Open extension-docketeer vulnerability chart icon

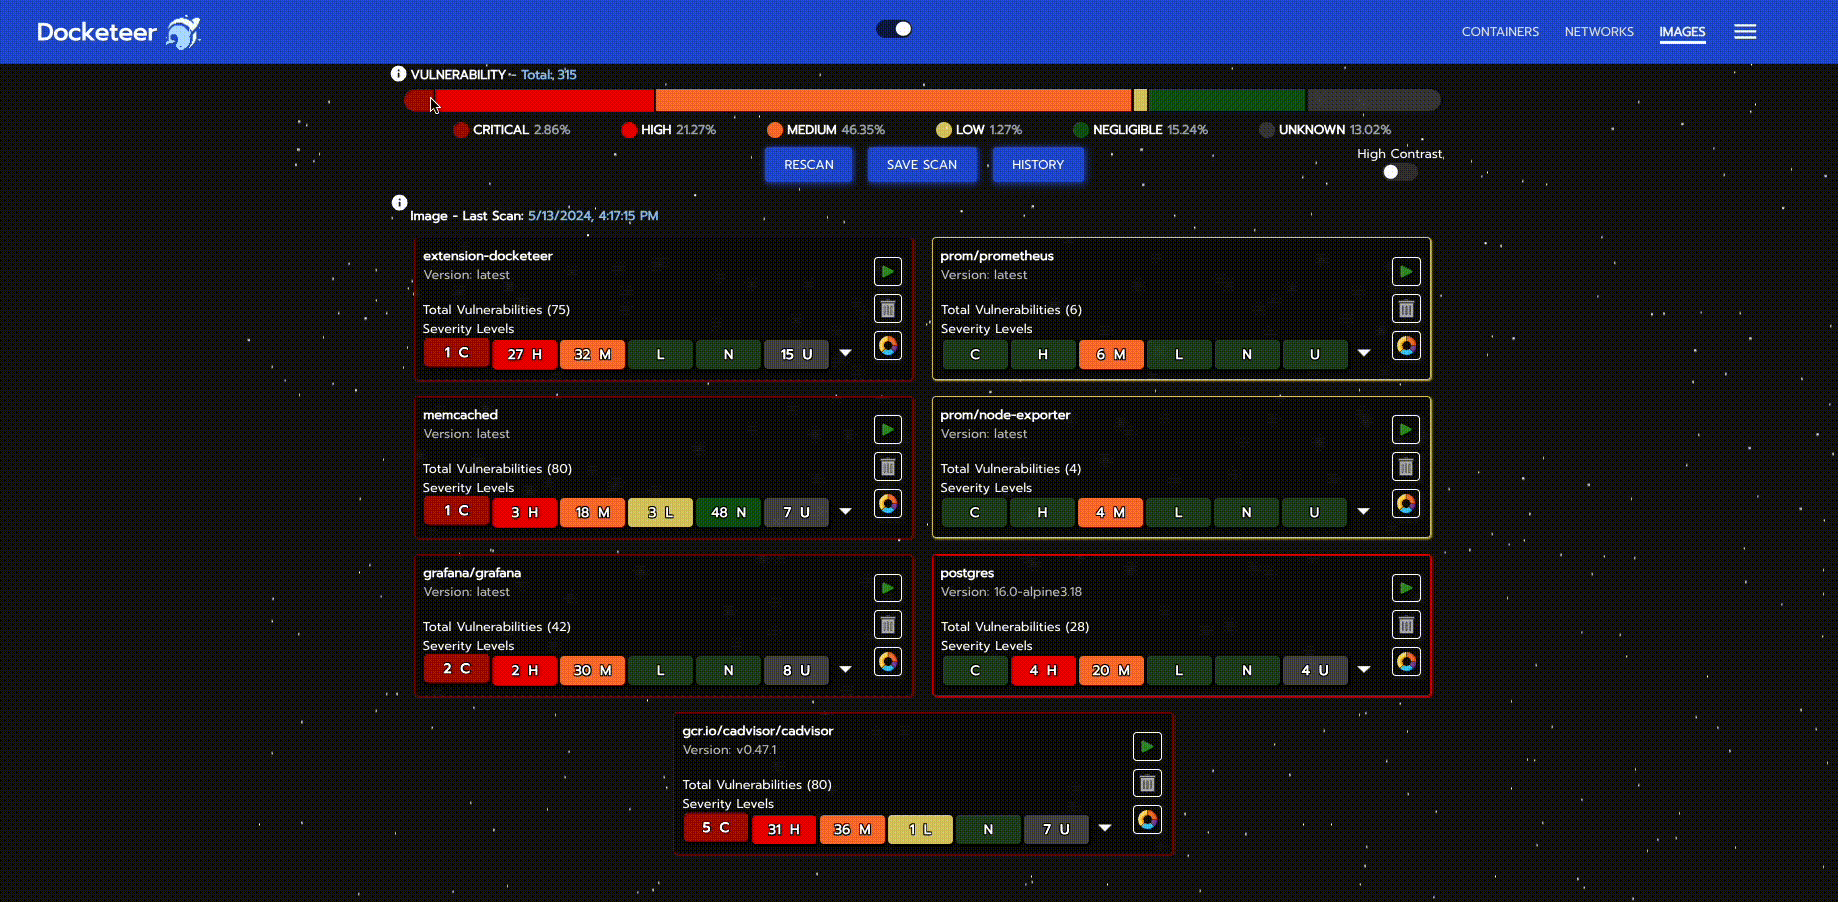887,346
